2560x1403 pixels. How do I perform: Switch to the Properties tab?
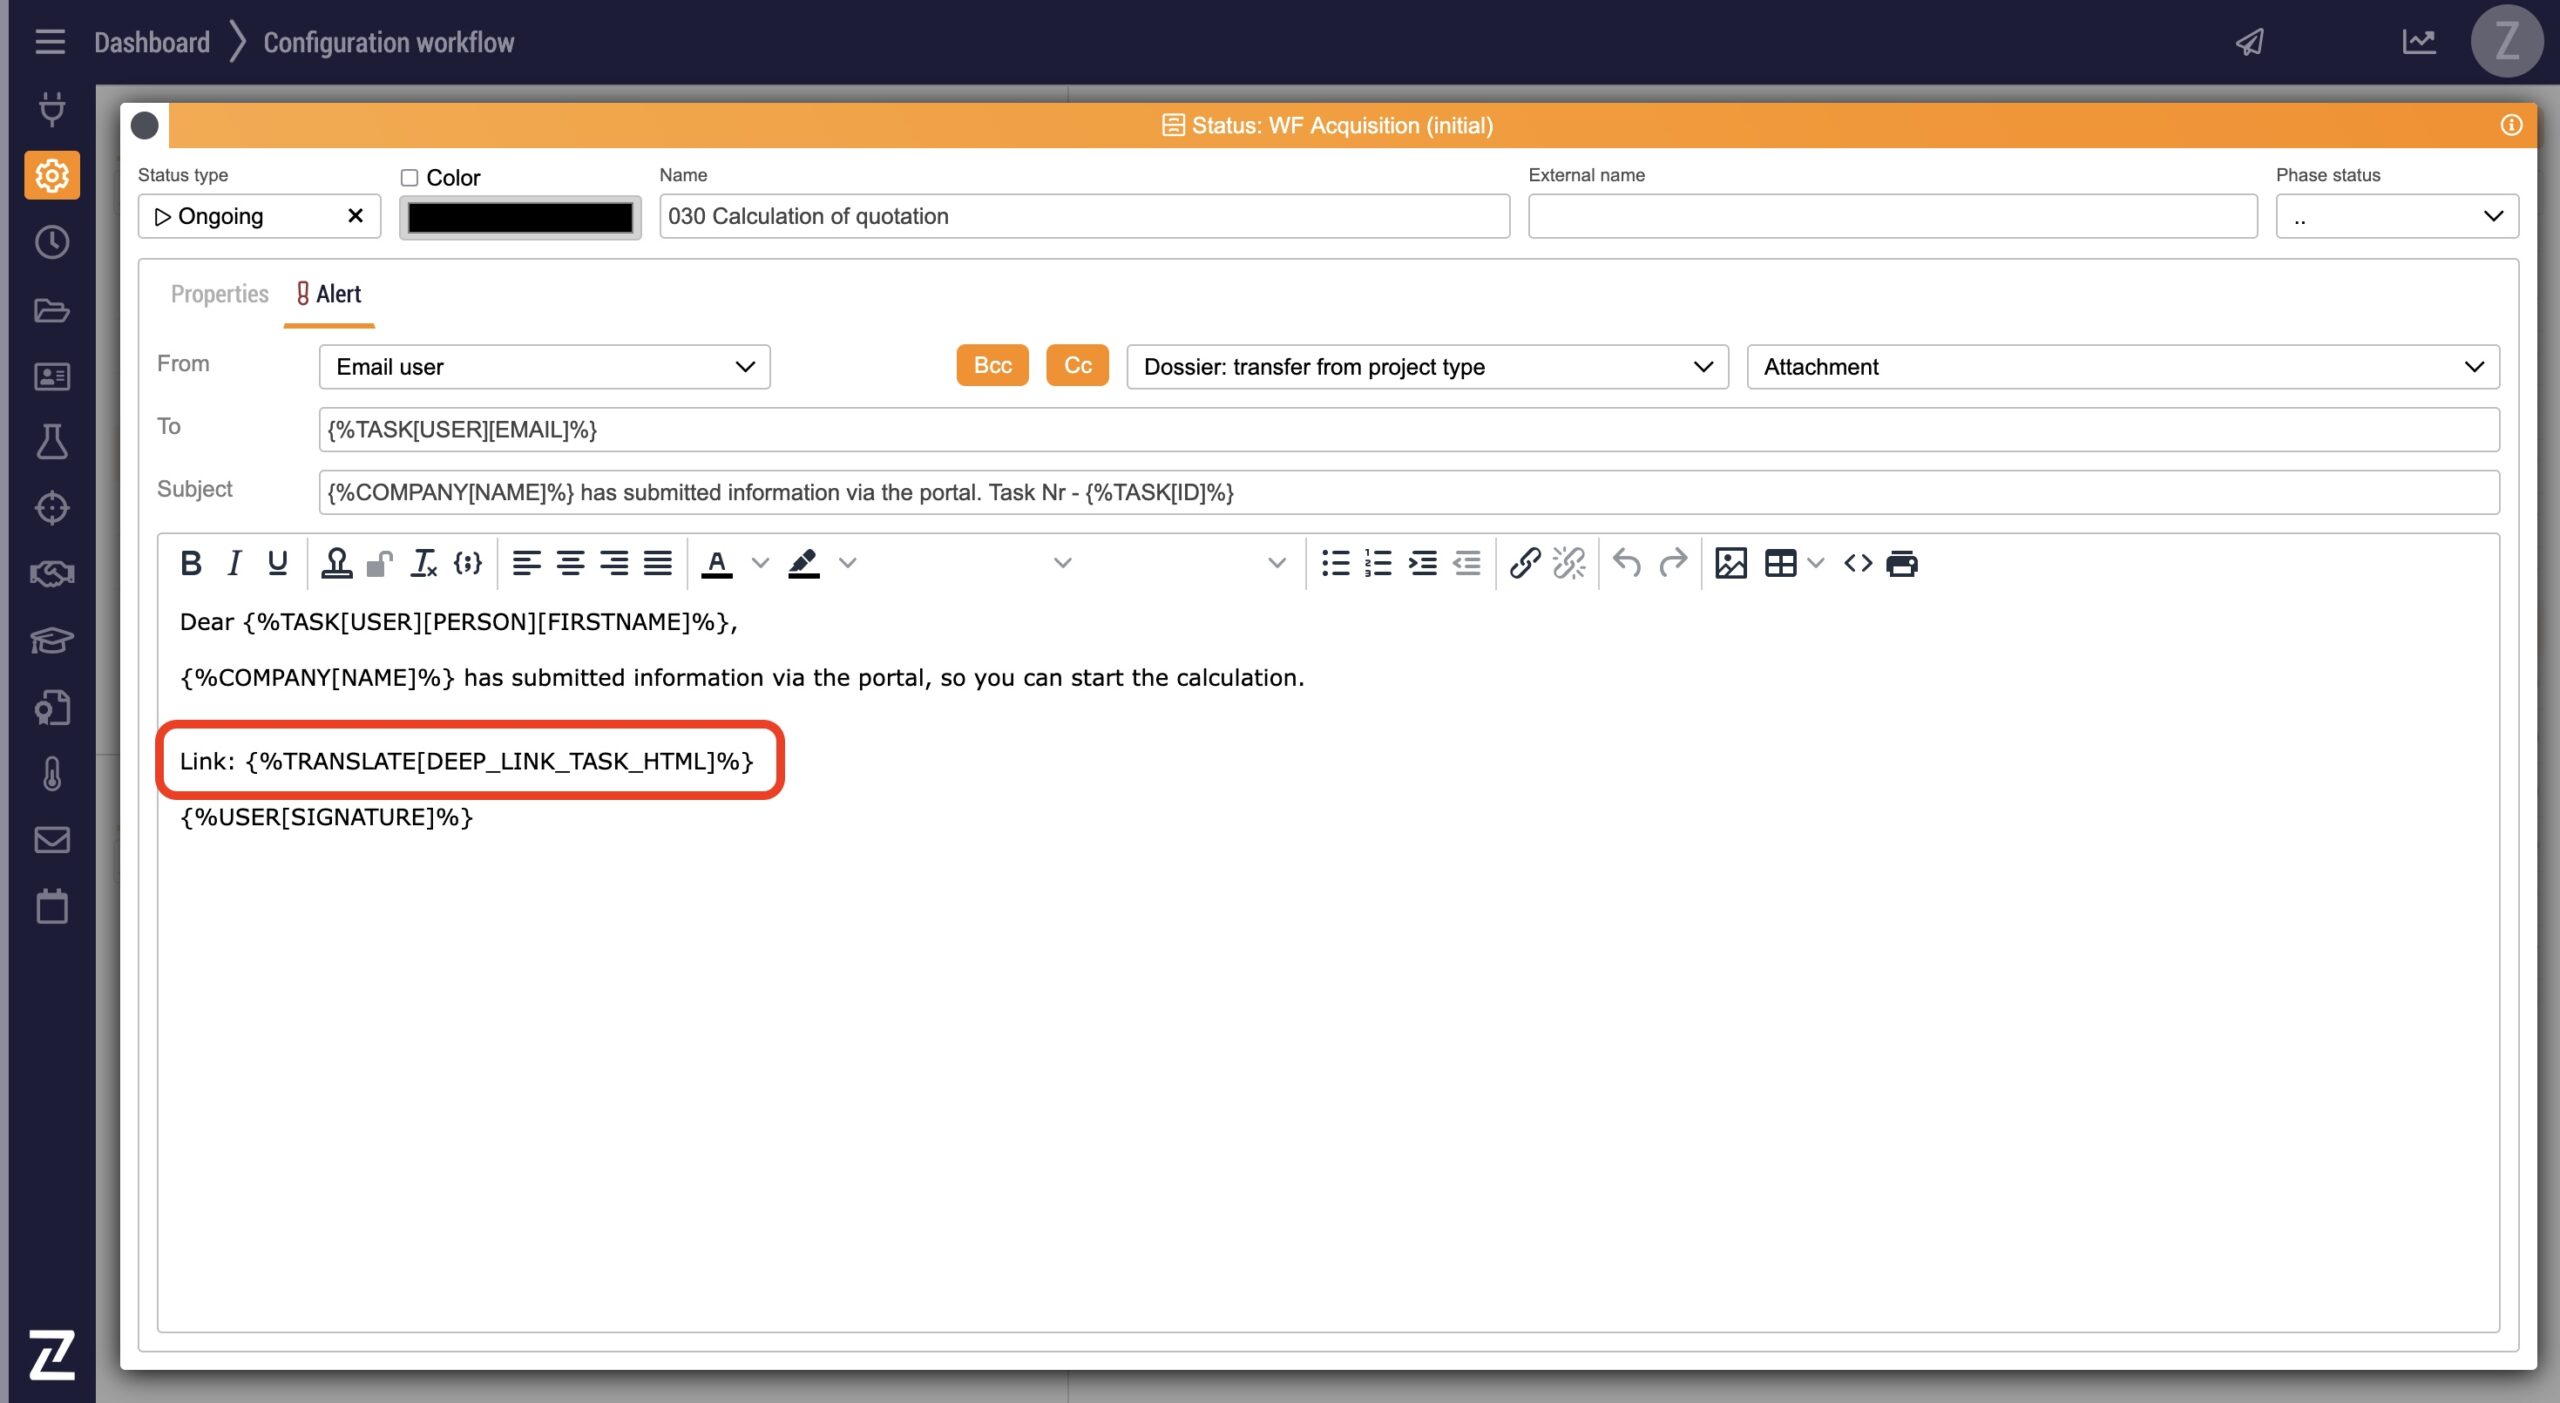[x=219, y=294]
